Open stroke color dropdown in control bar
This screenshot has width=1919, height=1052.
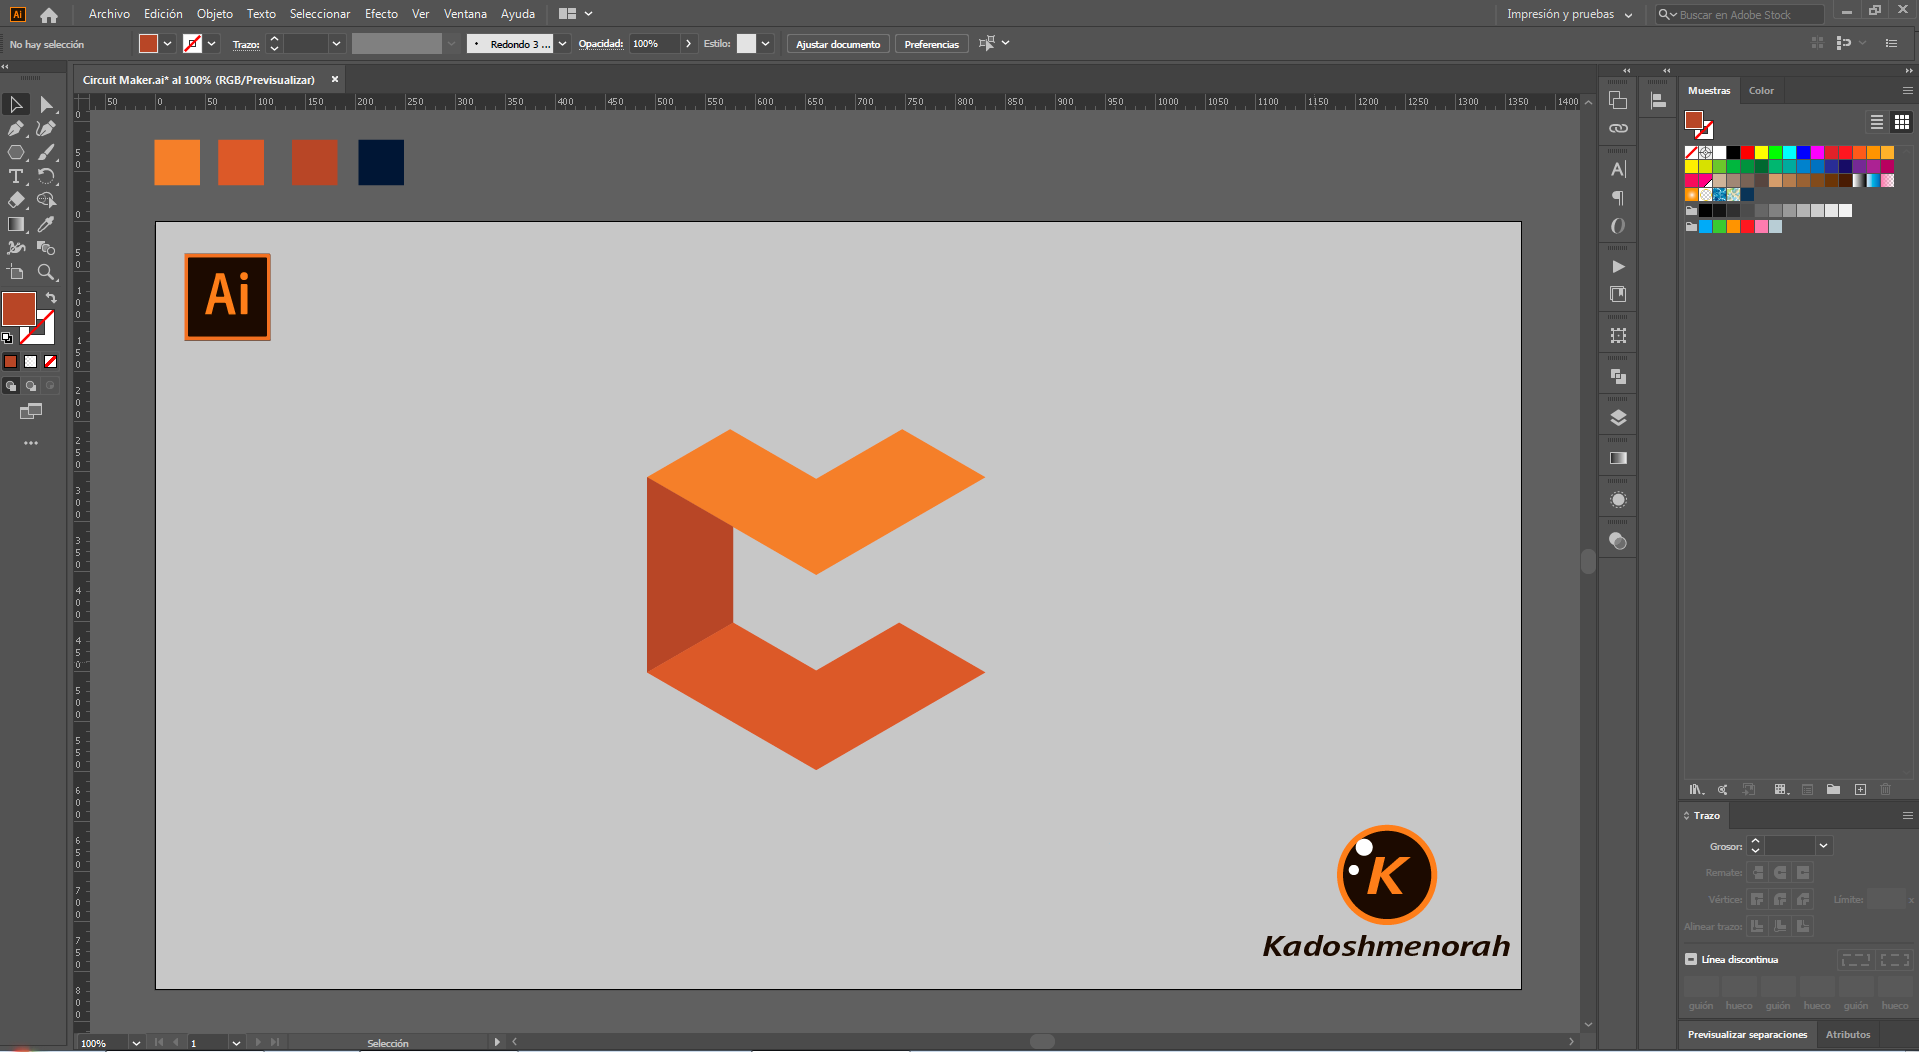pos(212,43)
